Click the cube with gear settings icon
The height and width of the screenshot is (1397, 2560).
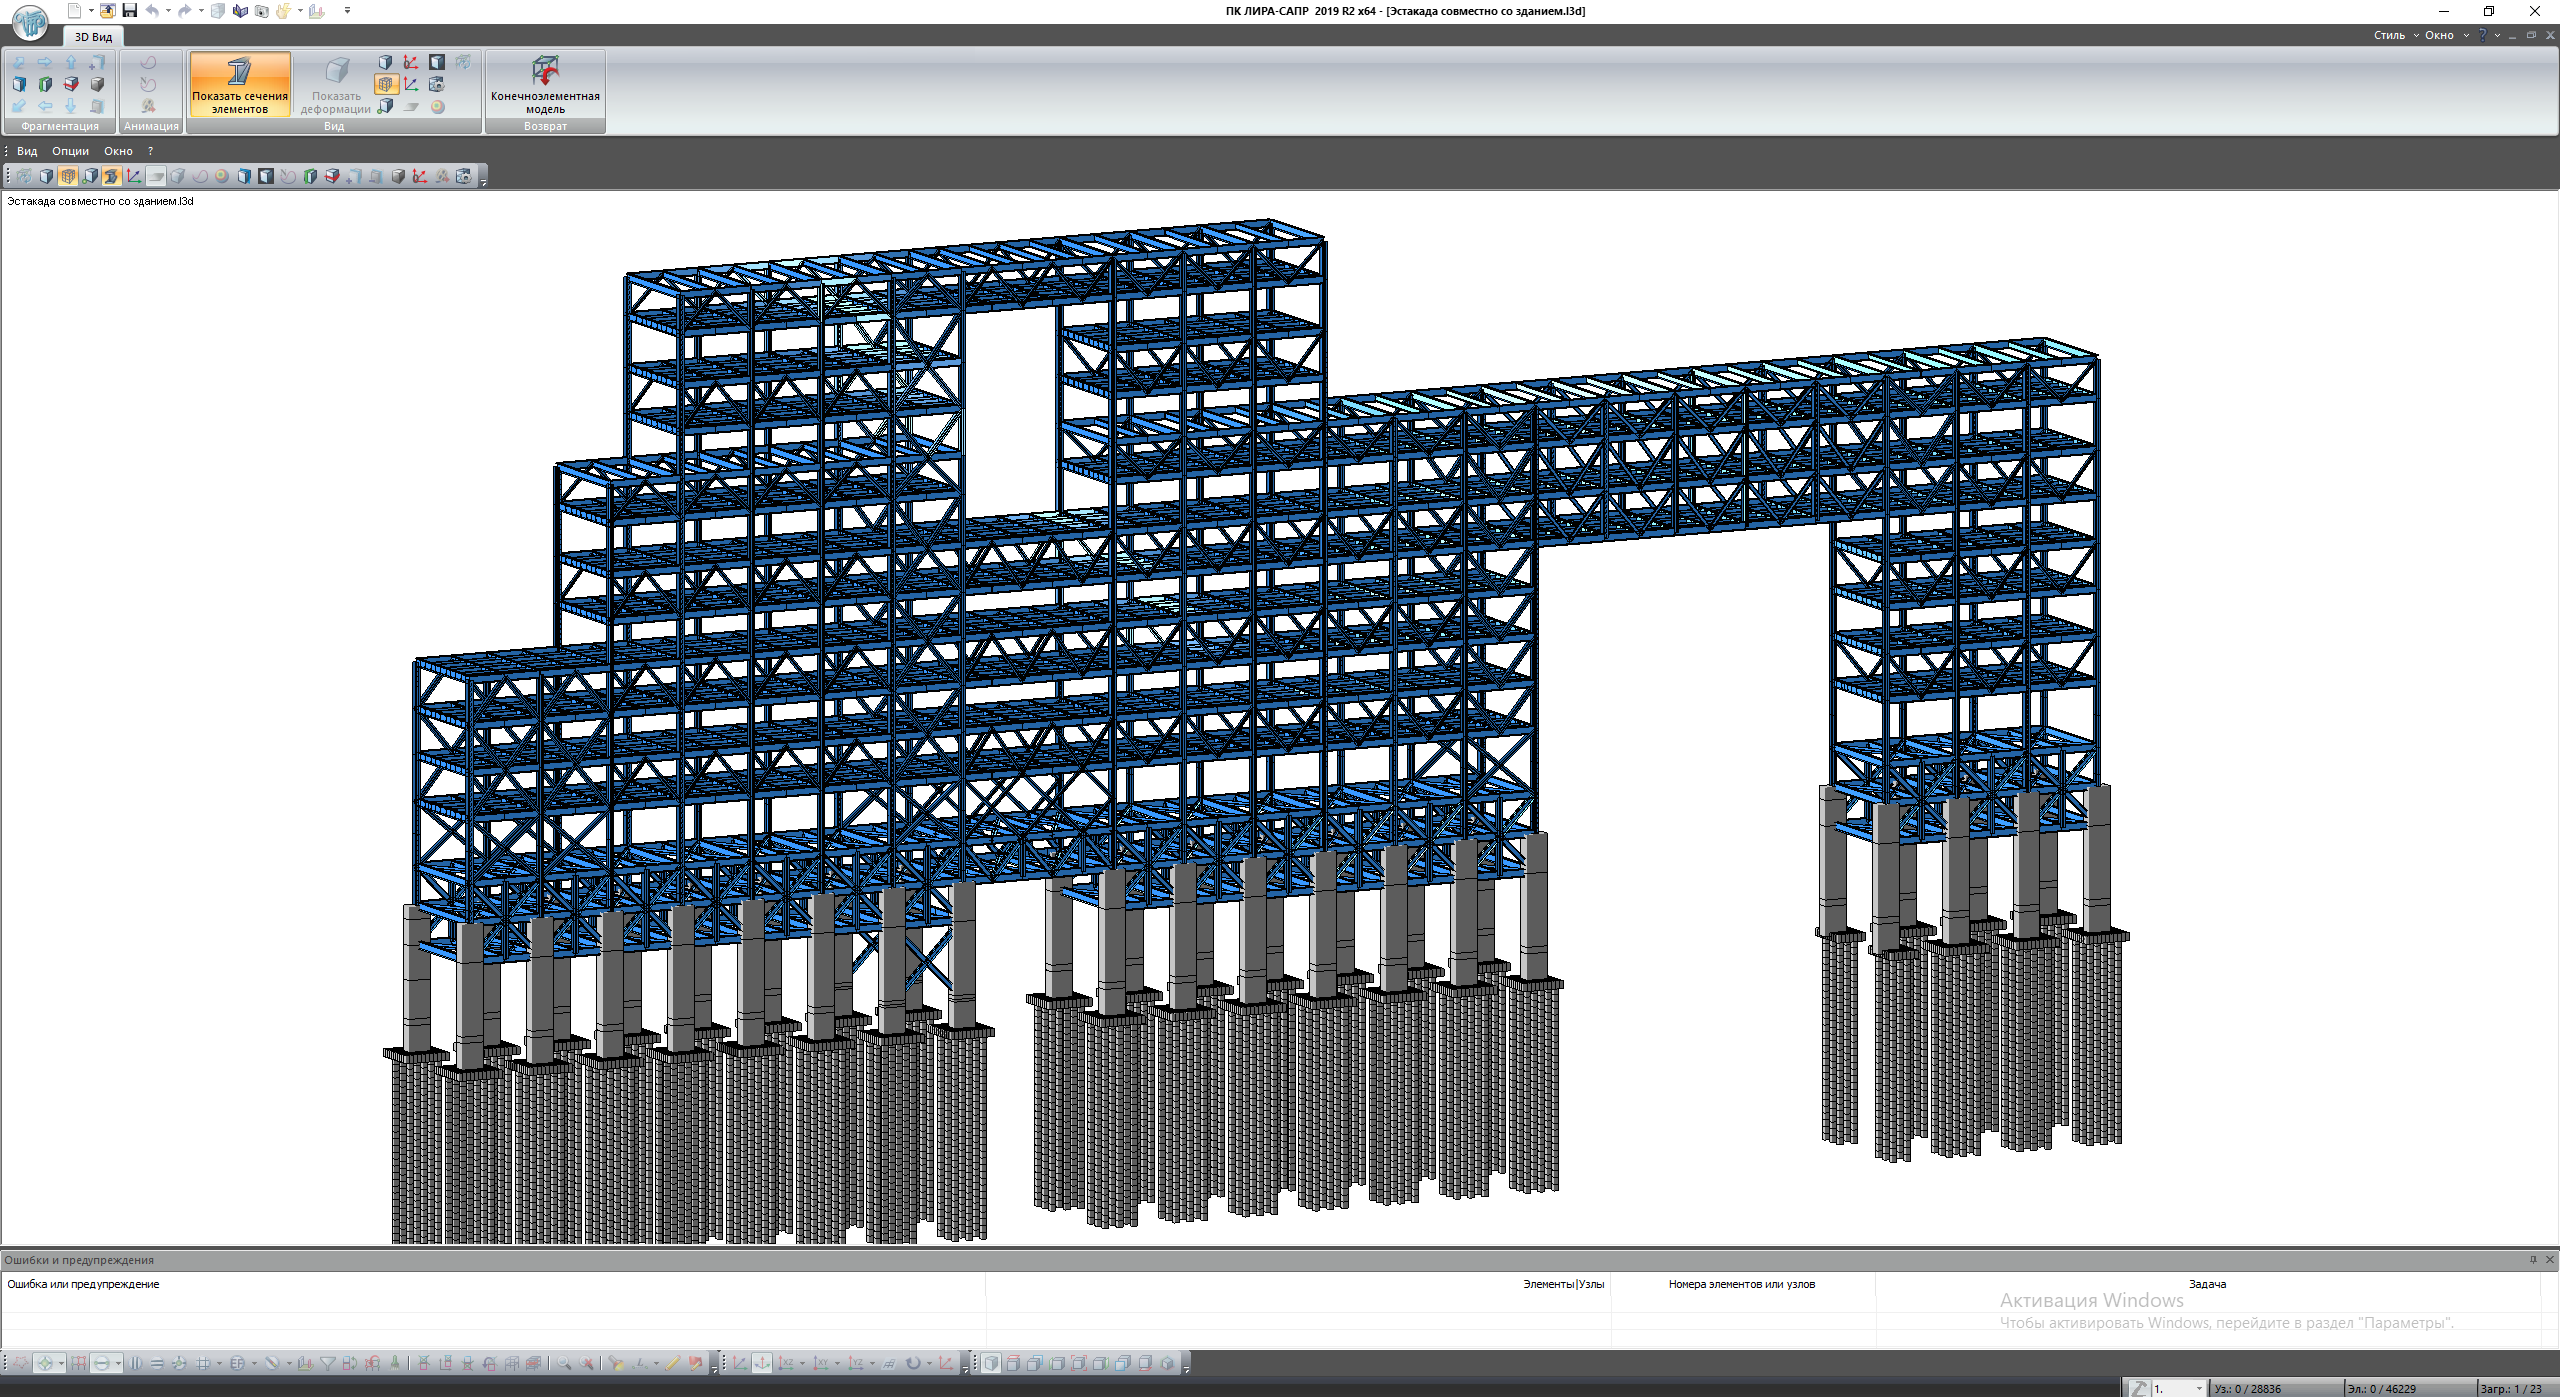437,84
